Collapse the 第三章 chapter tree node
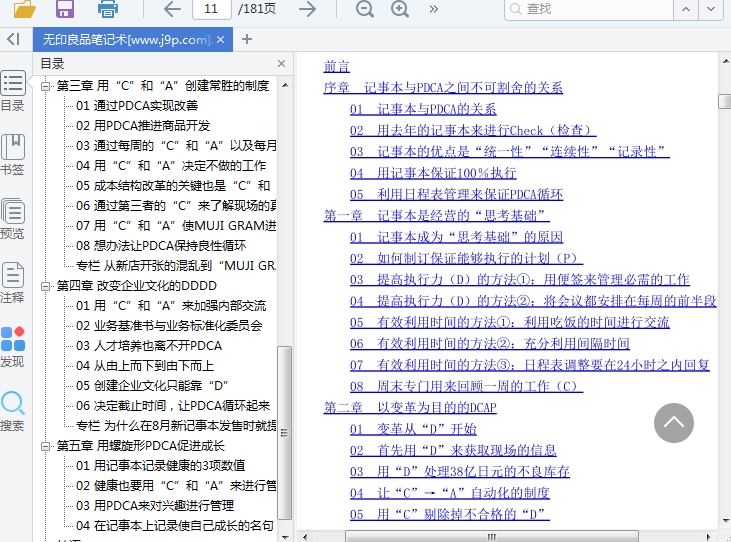The width and height of the screenshot is (731, 542). 46,86
